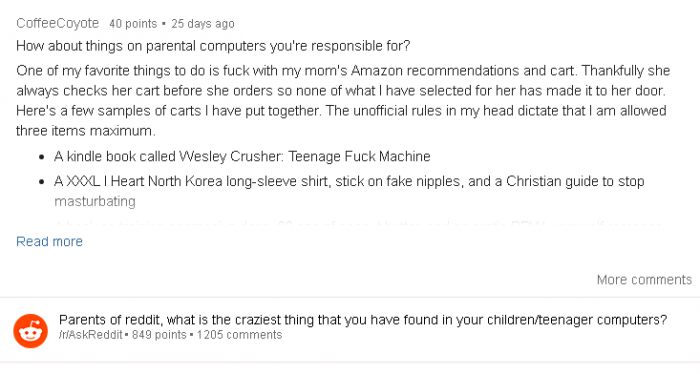Open CoffeeCoyote's user profile
The width and height of the screenshot is (700, 374).
(x=58, y=23)
